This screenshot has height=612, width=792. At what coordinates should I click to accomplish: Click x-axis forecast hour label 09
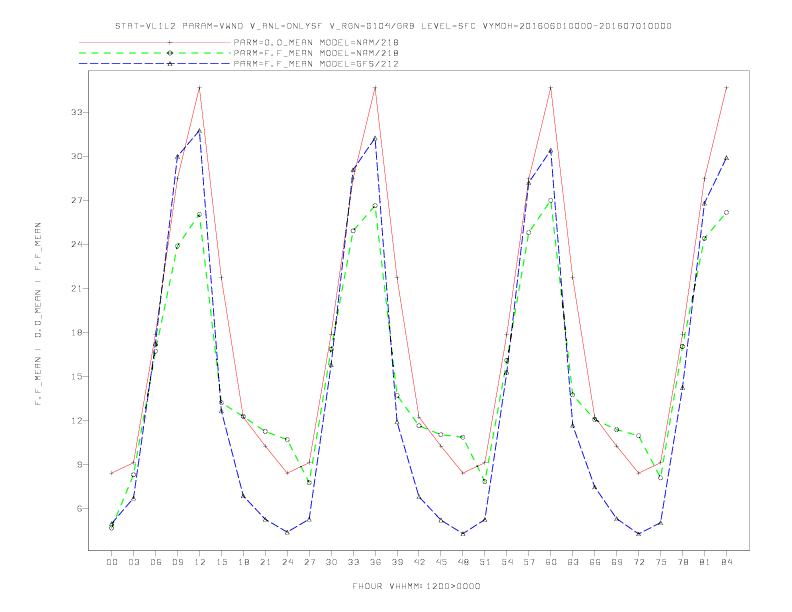[177, 562]
